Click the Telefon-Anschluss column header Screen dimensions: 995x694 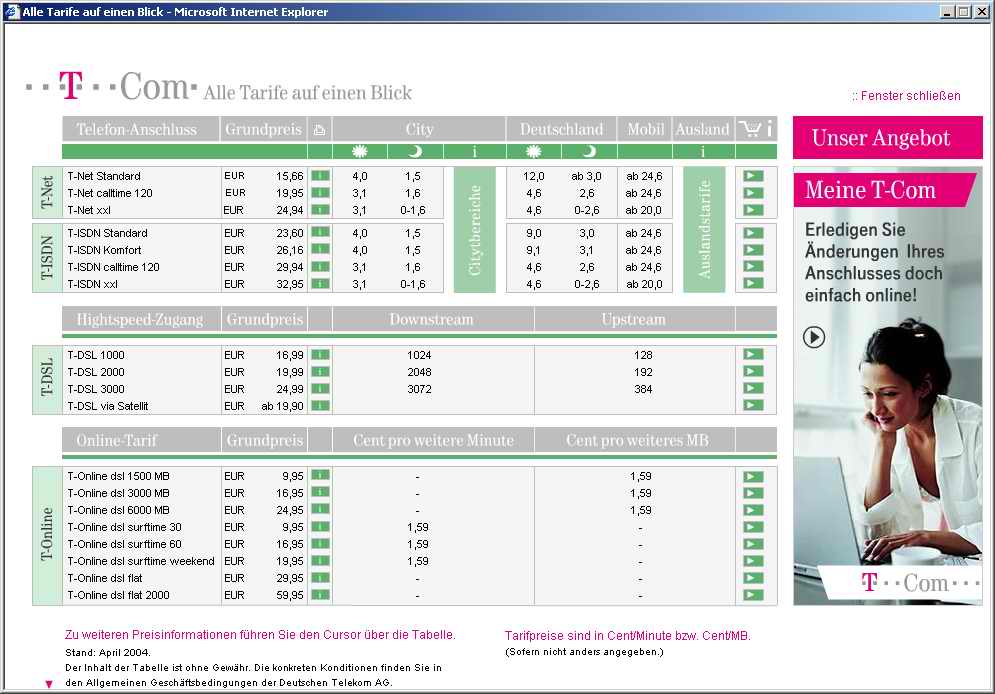pos(140,129)
